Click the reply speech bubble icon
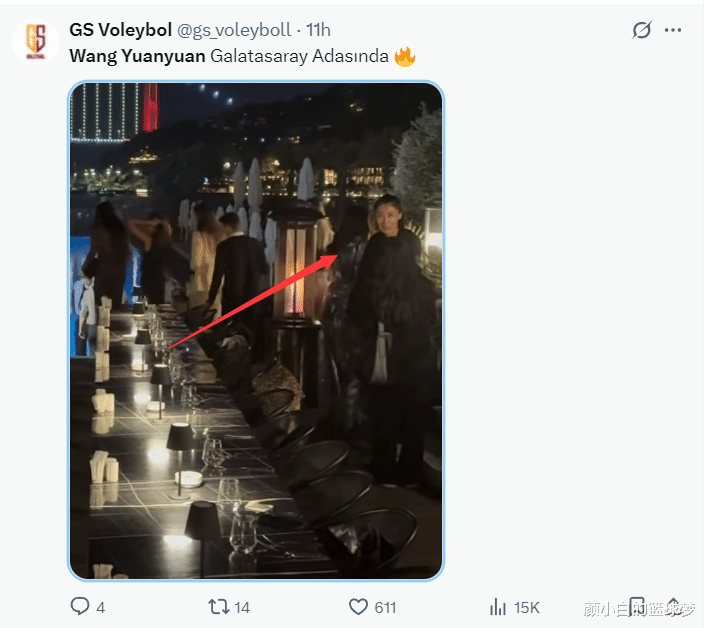Screen dimensions: 704x628 coord(80,606)
